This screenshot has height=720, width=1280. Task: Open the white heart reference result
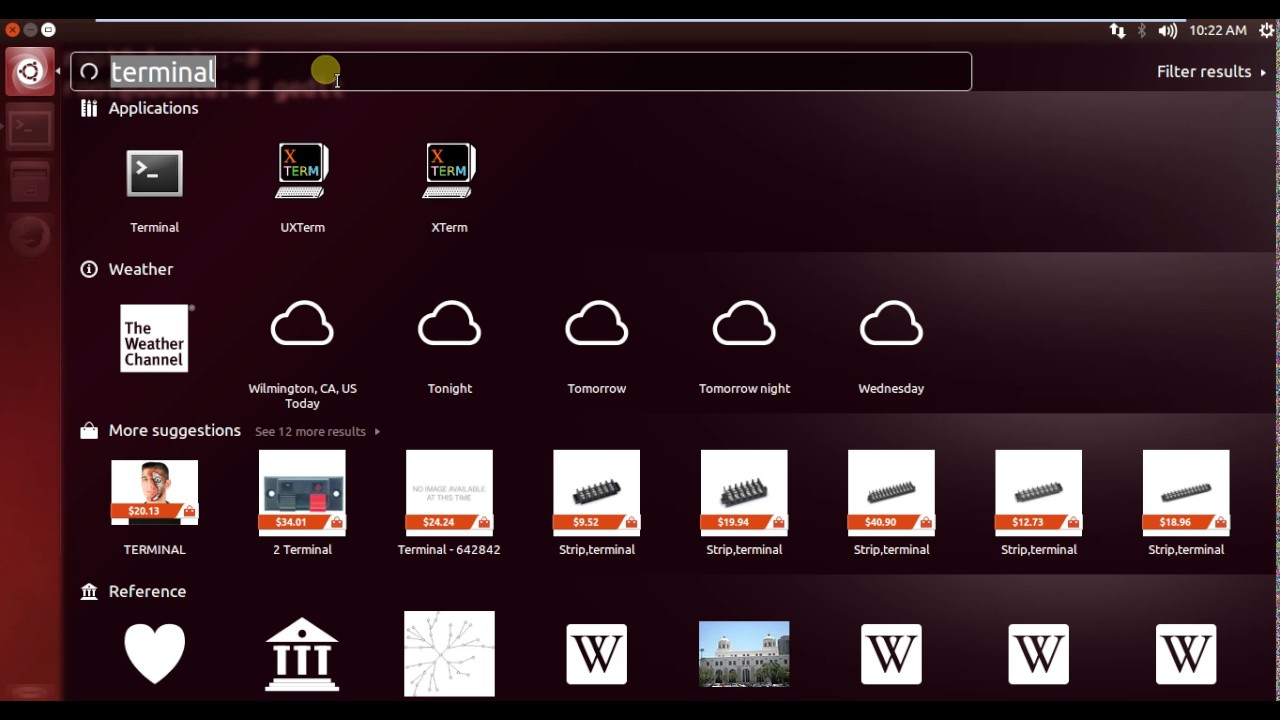pos(155,654)
